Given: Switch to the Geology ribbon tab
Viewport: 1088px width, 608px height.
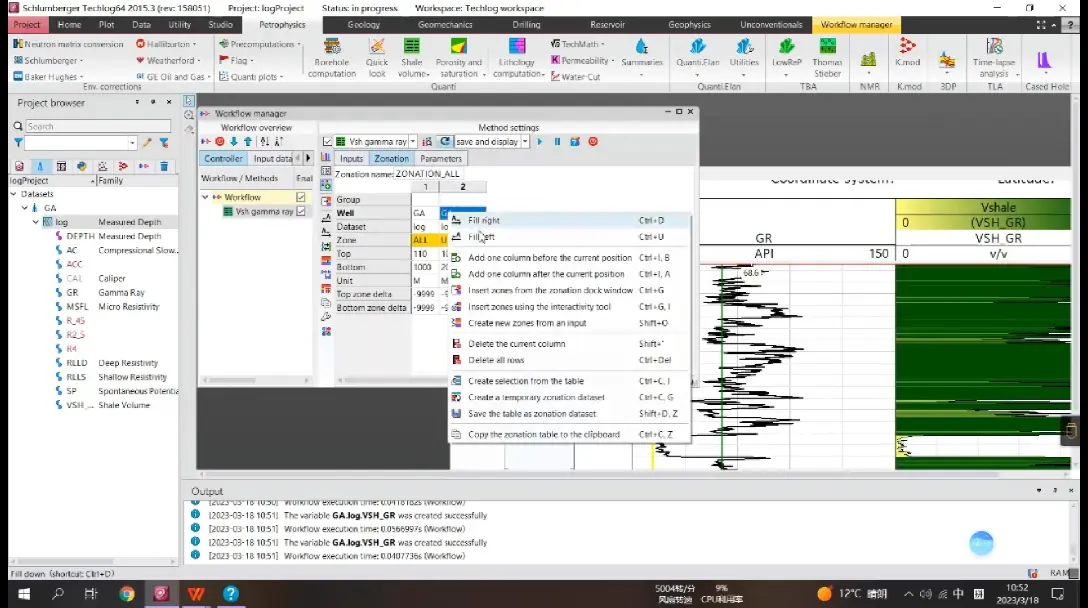Looking at the screenshot, I should pos(364,24).
